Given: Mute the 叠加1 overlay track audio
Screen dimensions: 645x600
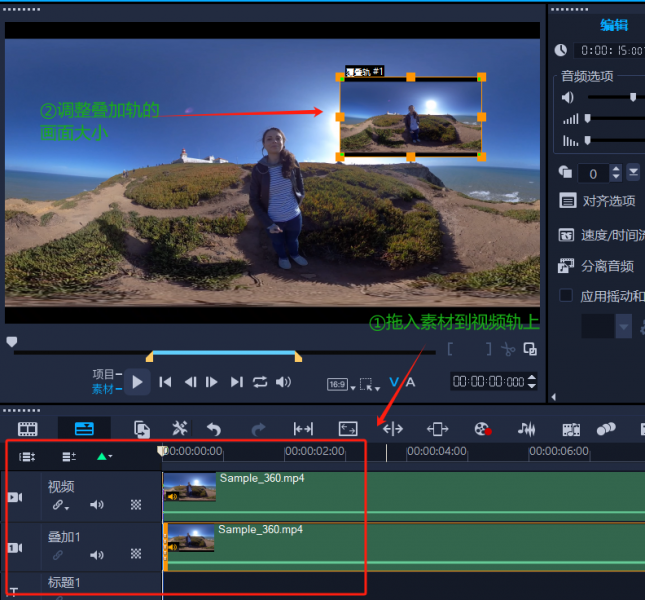Looking at the screenshot, I should pyautogui.click(x=97, y=554).
